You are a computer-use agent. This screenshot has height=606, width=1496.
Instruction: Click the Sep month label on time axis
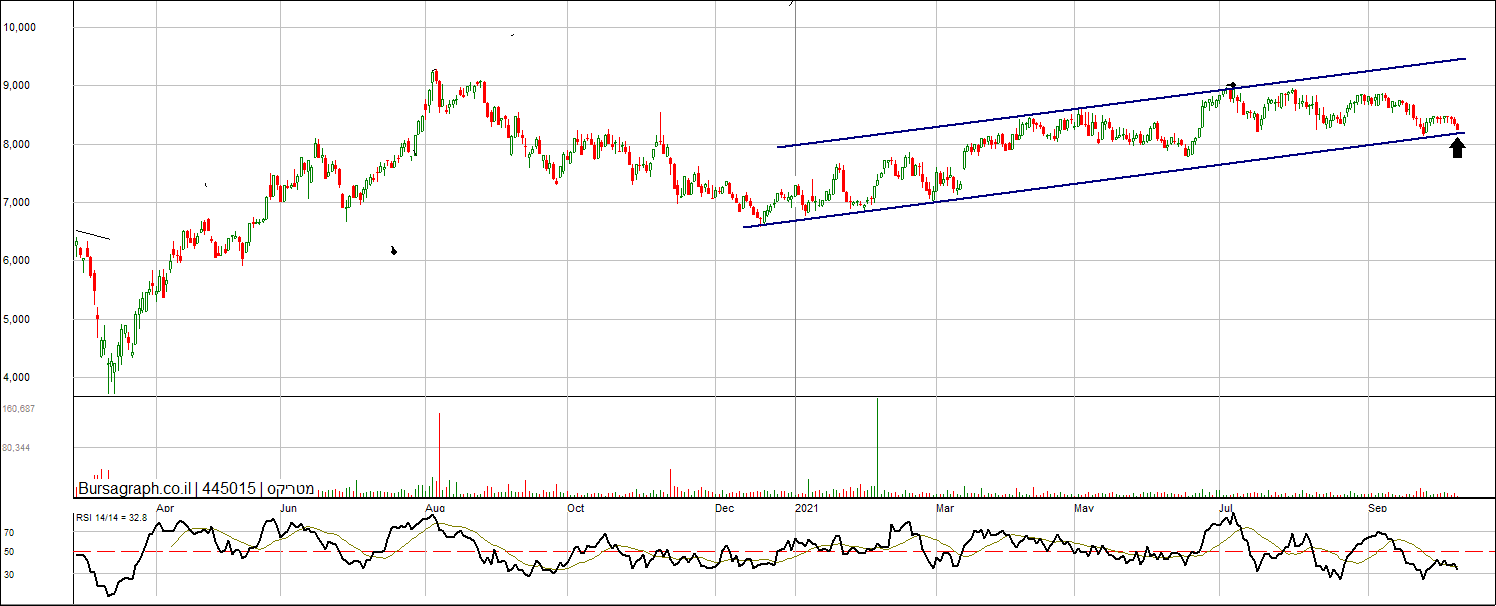(1378, 508)
